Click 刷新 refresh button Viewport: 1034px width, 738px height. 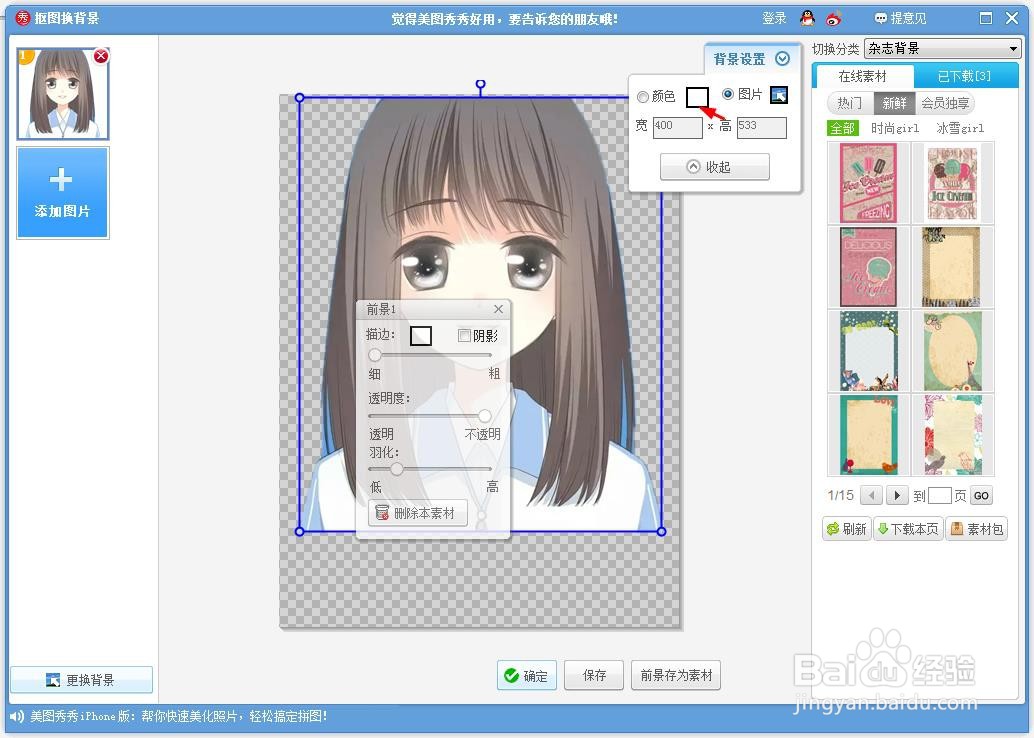(847, 529)
